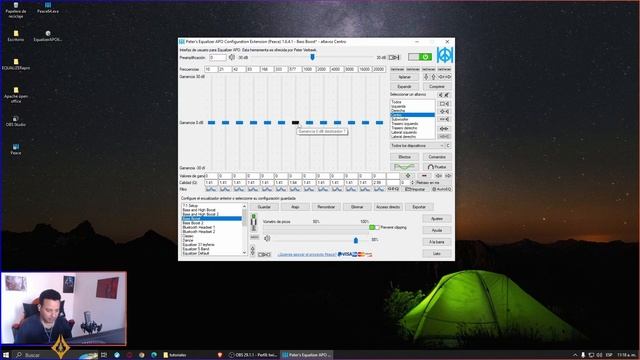Image resolution: width=640 pixels, height=360 pixels.
Task: Open tutoriales folder in taskbar
Action: tap(175, 355)
